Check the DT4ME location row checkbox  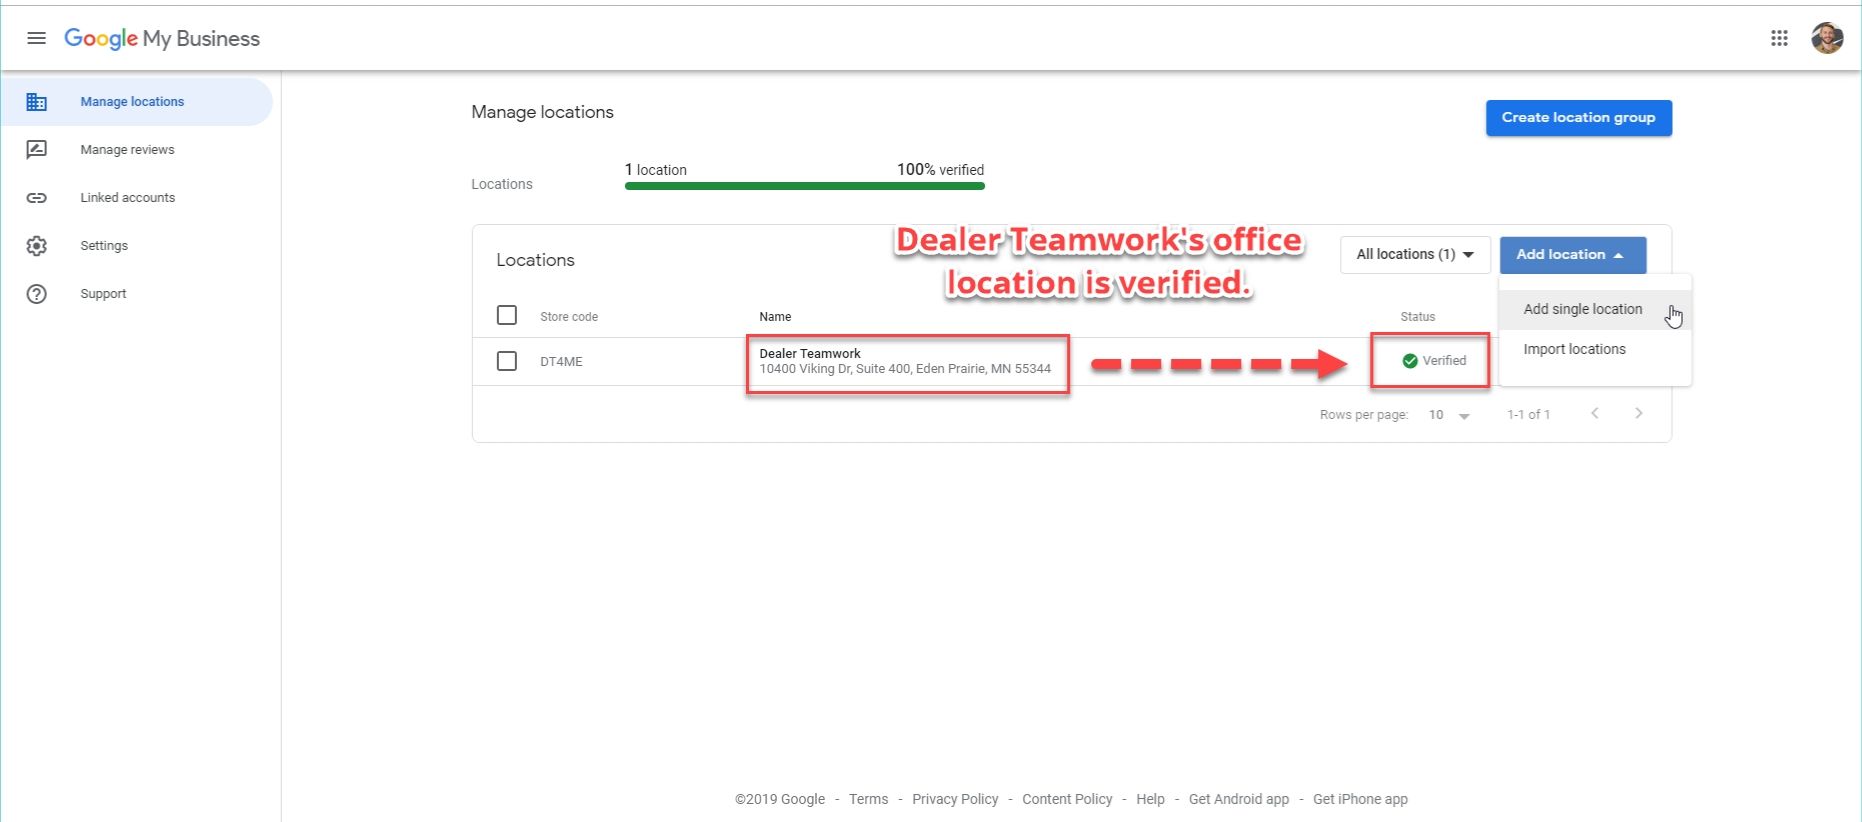(507, 361)
